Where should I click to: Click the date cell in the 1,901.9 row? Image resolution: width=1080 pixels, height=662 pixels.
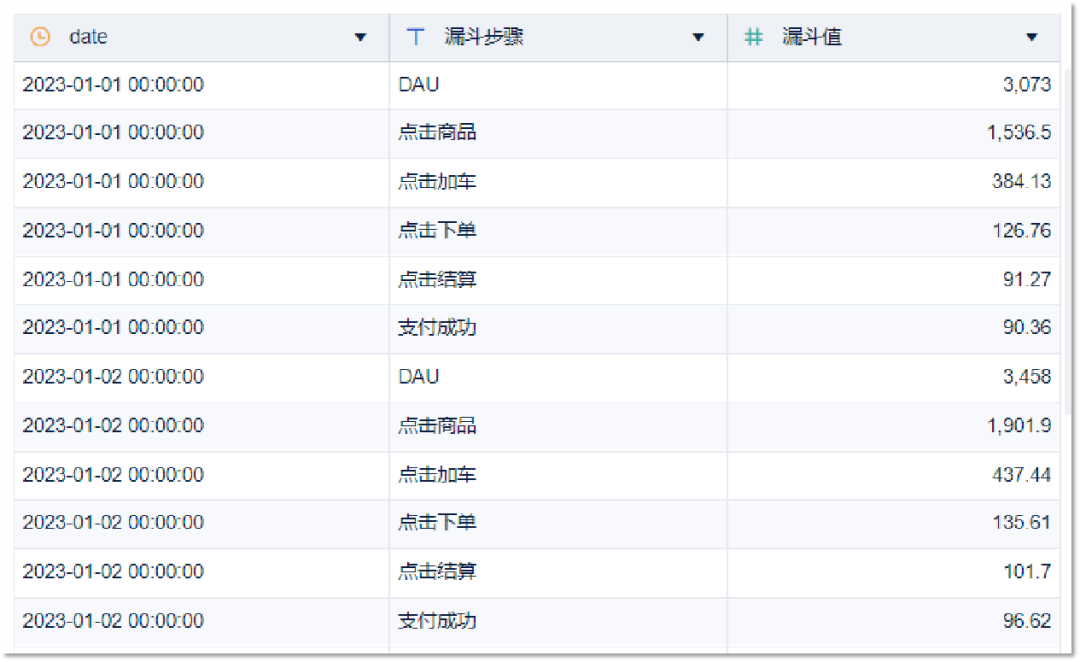pyautogui.click(x=201, y=426)
